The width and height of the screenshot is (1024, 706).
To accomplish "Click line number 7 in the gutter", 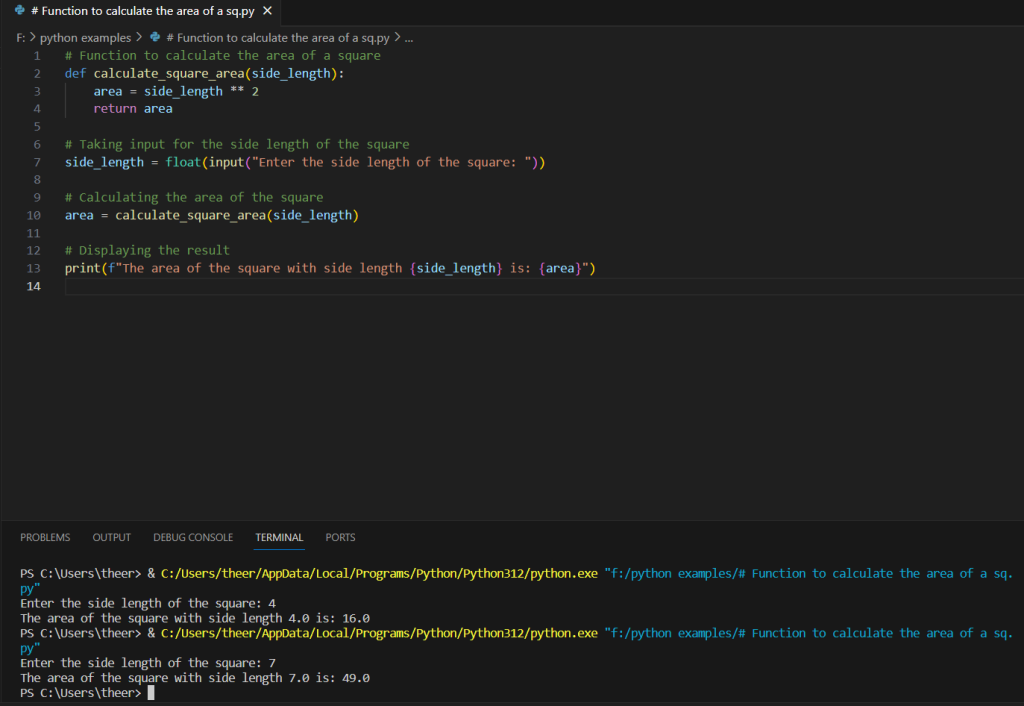I will pos(36,162).
